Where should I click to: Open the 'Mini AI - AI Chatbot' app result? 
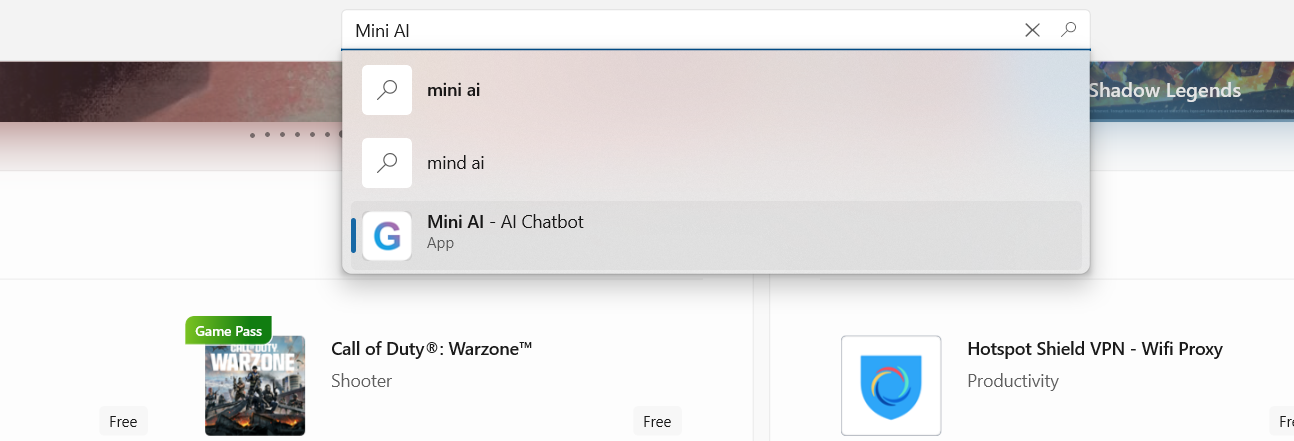point(505,222)
